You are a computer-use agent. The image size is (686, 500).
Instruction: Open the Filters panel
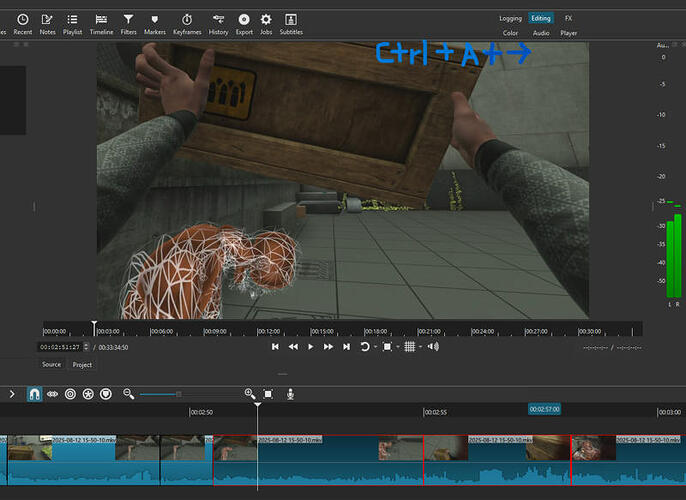pyautogui.click(x=128, y=24)
